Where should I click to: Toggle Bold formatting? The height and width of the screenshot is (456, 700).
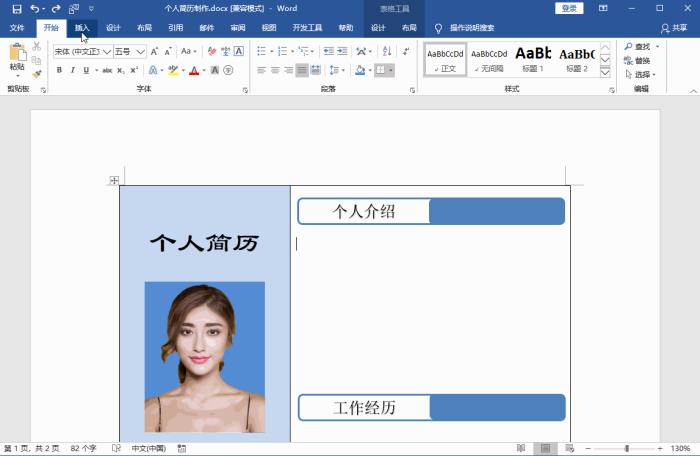click(59, 70)
